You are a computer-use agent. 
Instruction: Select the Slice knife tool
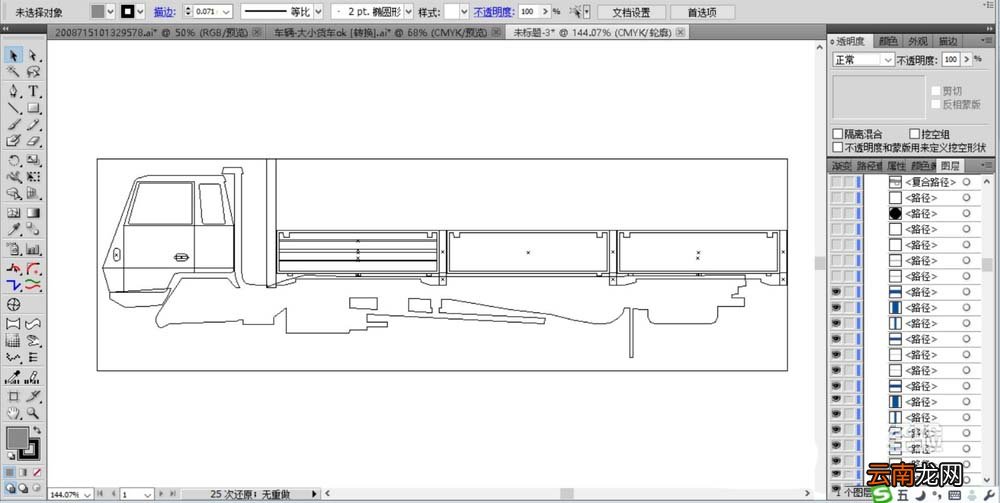33,396
